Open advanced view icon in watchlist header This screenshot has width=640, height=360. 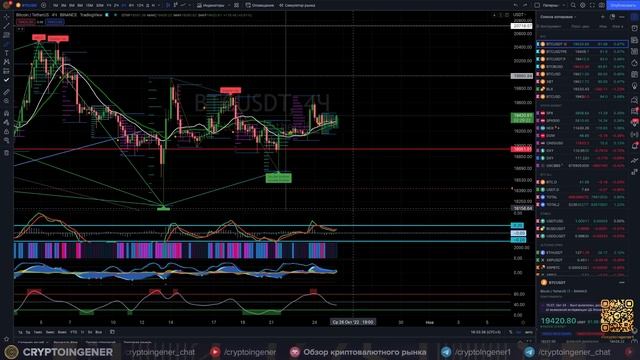[x=612, y=17]
